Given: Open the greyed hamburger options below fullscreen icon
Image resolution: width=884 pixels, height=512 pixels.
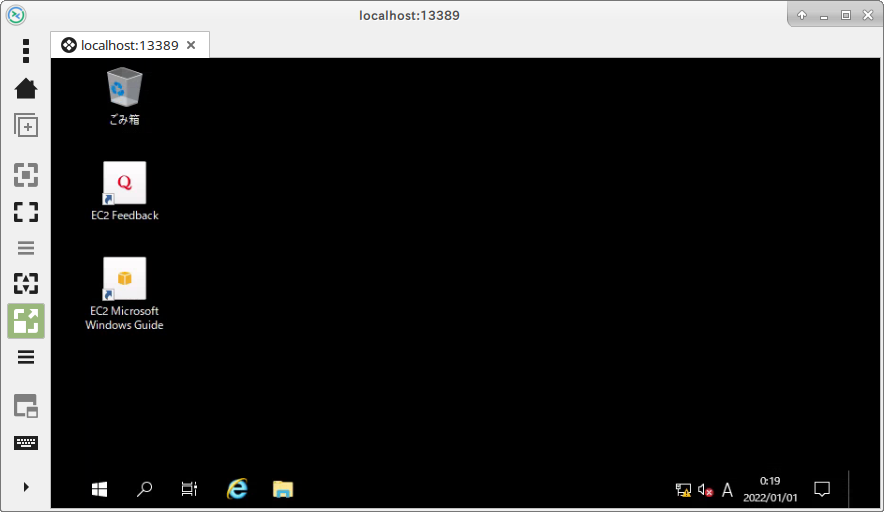Looking at the screenshot, I should pos(26,248).
